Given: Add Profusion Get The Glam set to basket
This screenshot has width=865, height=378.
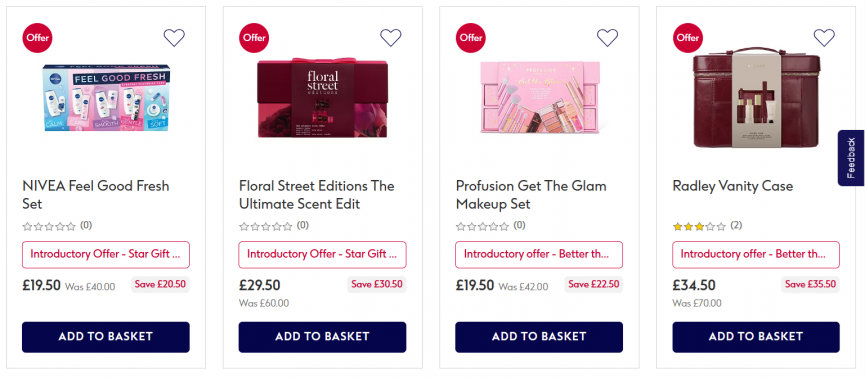Looking at the screenshot, I should [x=539, y=337].
